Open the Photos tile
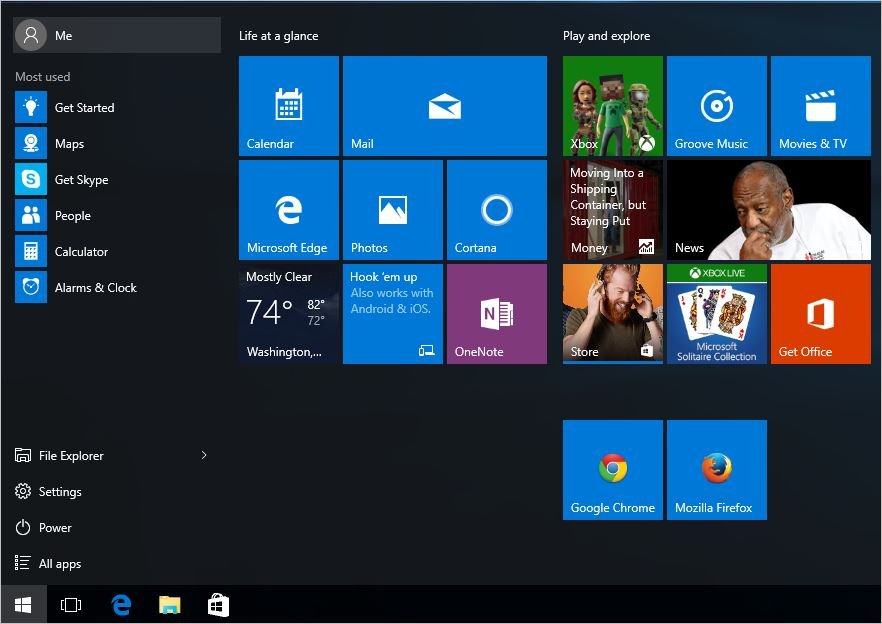 (x=392, y=210)
